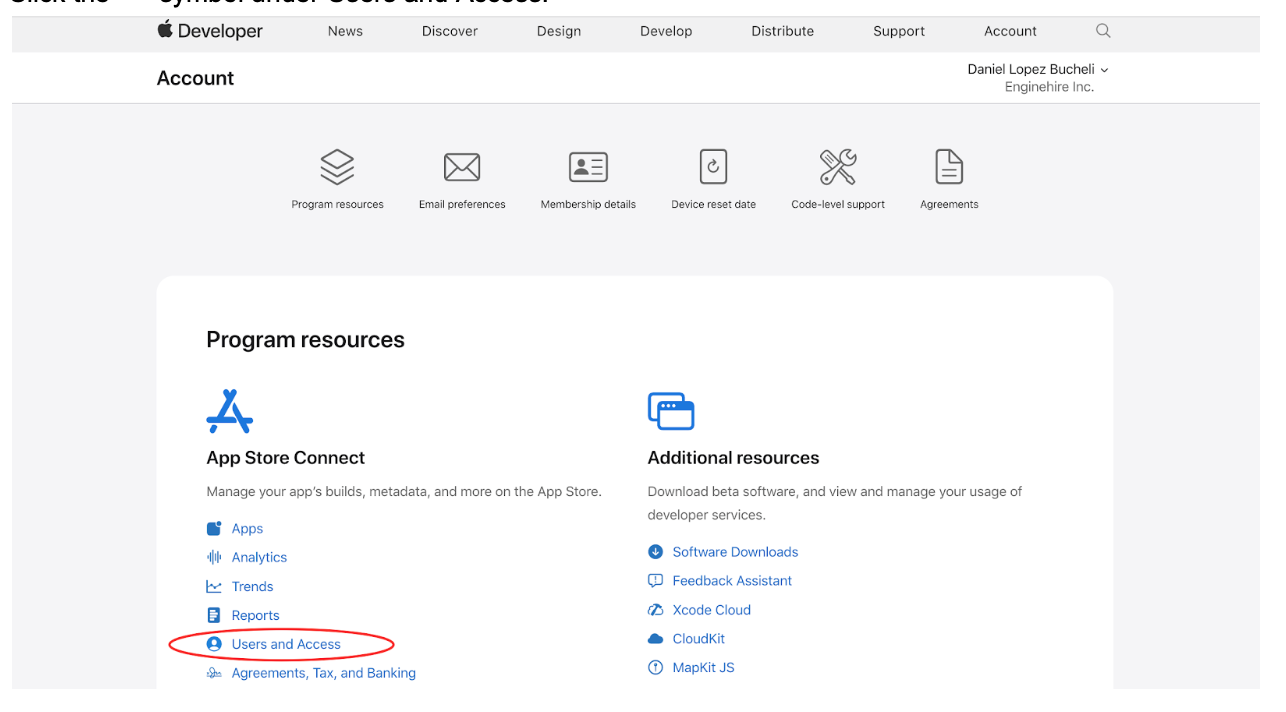The height and width of the screenshot is (712, 1286).
Task: Click the CloudKit cloud icon
Action: (x=656, y=639)
